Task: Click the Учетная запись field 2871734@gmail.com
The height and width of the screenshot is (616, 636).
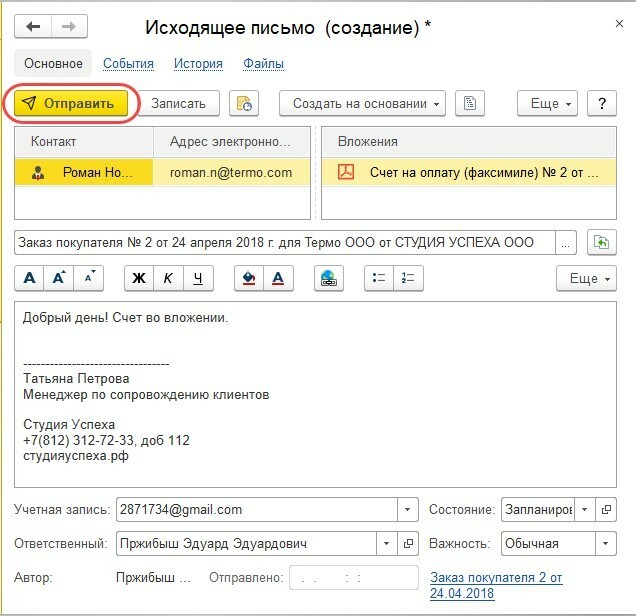Action: click(x=257, y=509)
